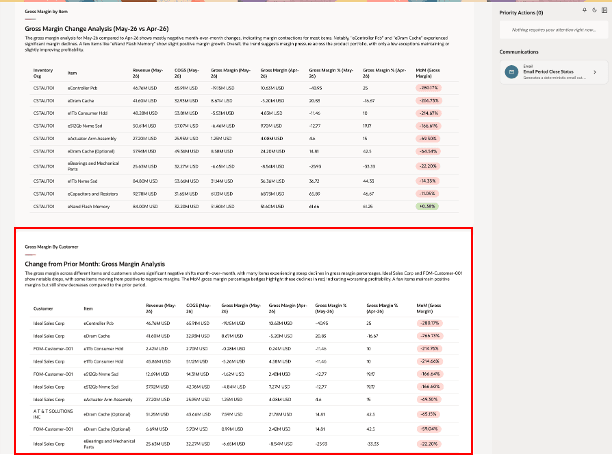
Task: Click eDram Cache row in the by-item table
Action: pos(81,101)
